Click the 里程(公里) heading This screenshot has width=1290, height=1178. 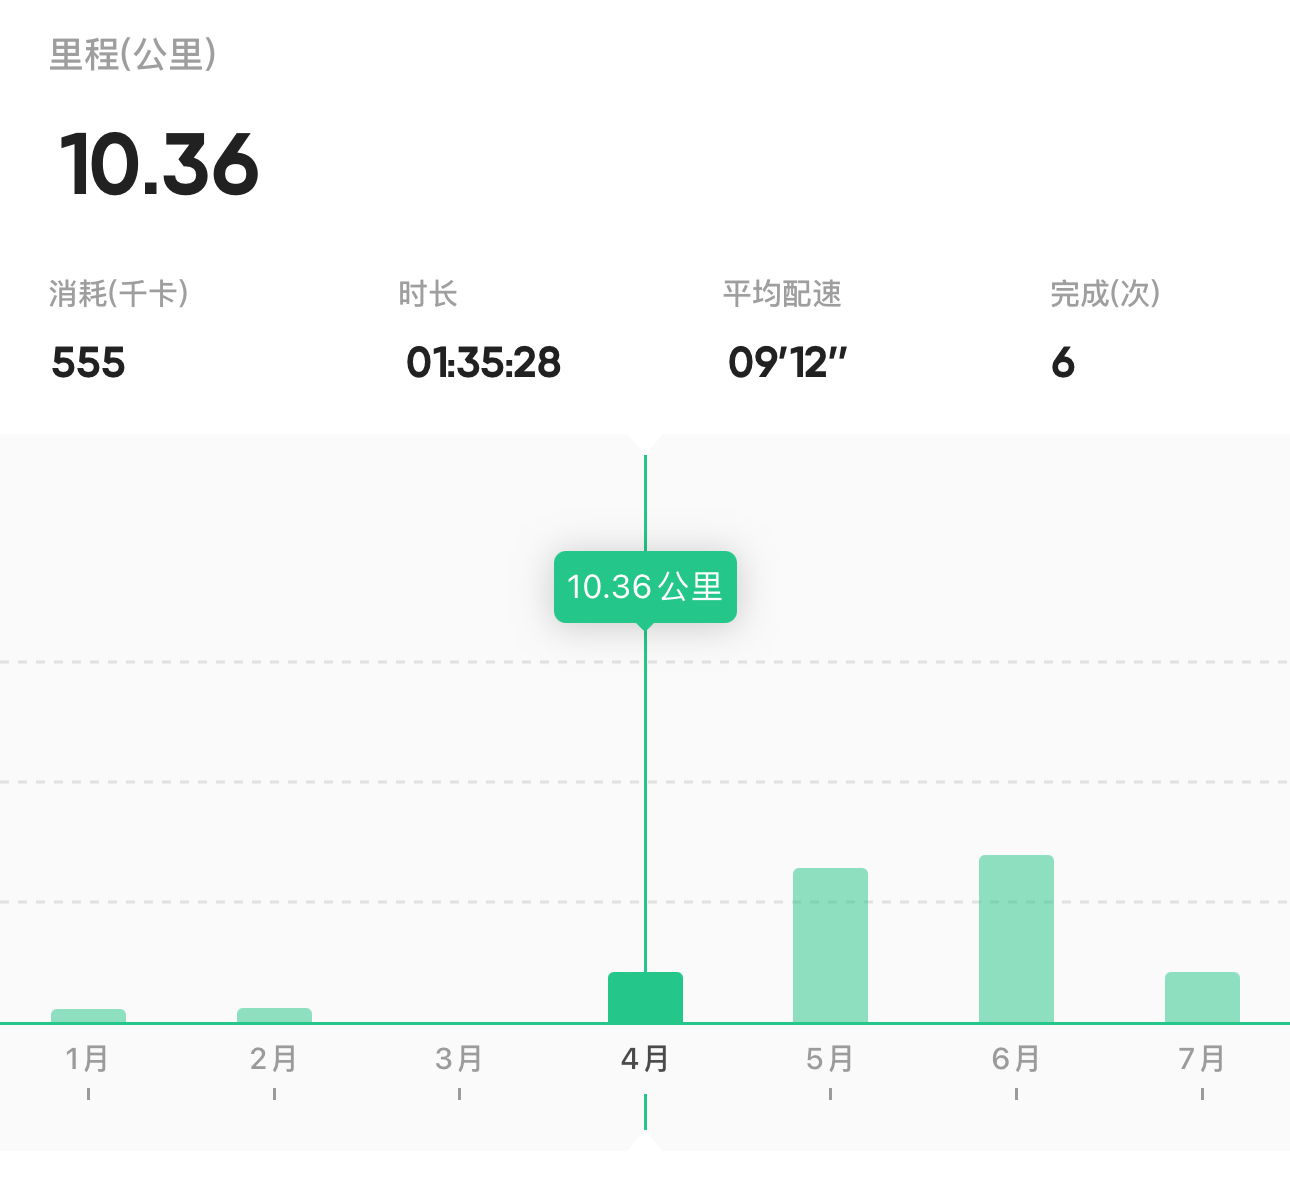point(133,54)
